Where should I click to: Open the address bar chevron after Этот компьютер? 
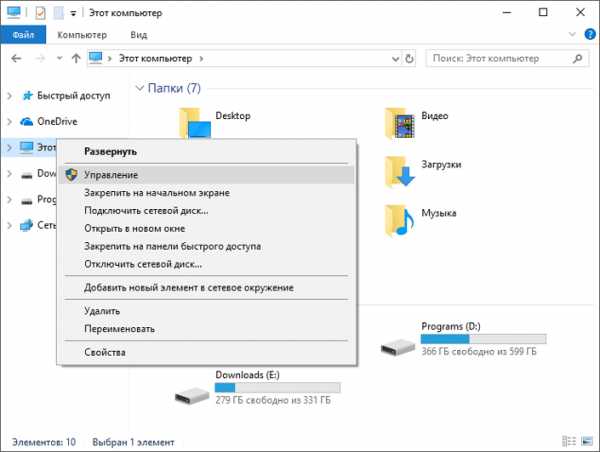click(201, 59)
